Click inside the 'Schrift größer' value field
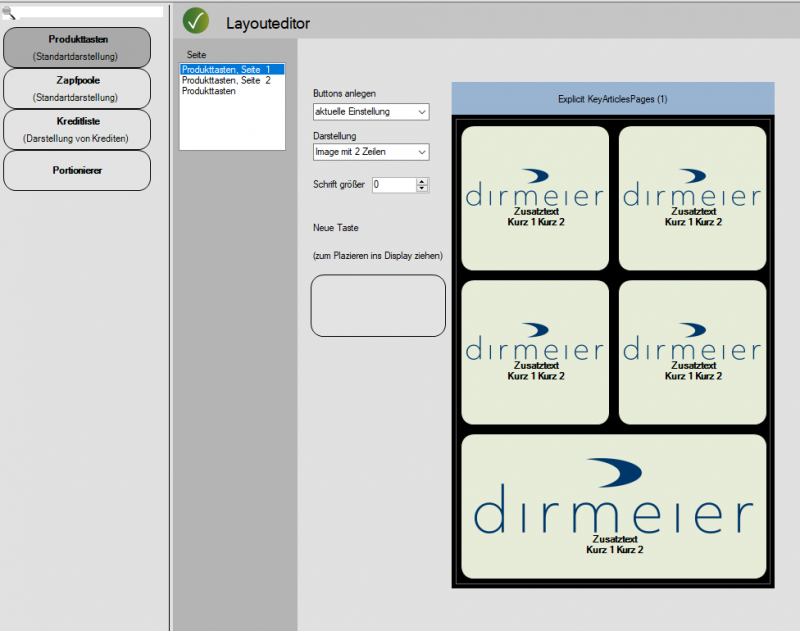The height and width of the screenshot is (631, 800). pos(395,185)
